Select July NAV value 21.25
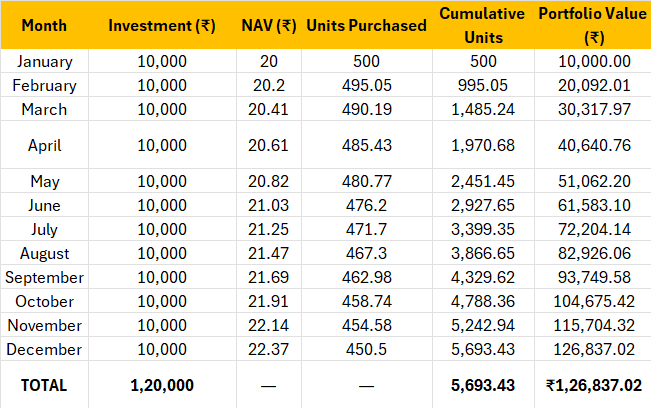The image size is (651, 408). (x=269, y=230)
